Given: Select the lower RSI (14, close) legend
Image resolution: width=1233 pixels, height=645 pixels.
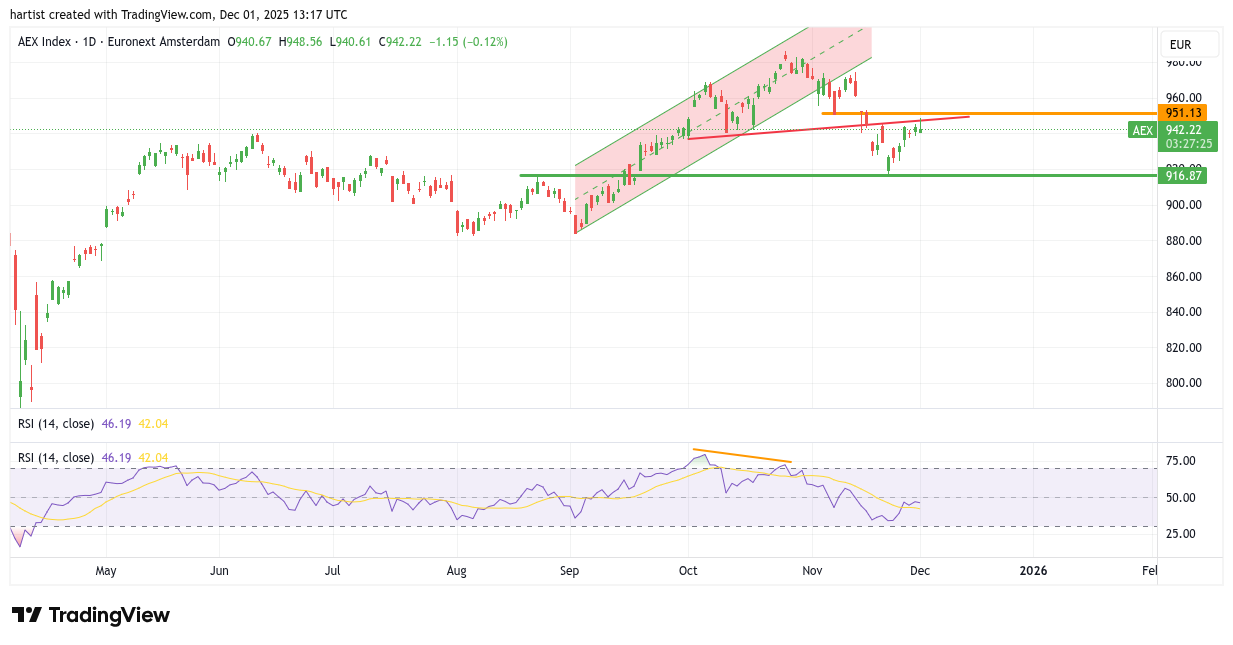Looking at the screenshot, I should pyautogui.click(x=54, y=458).
